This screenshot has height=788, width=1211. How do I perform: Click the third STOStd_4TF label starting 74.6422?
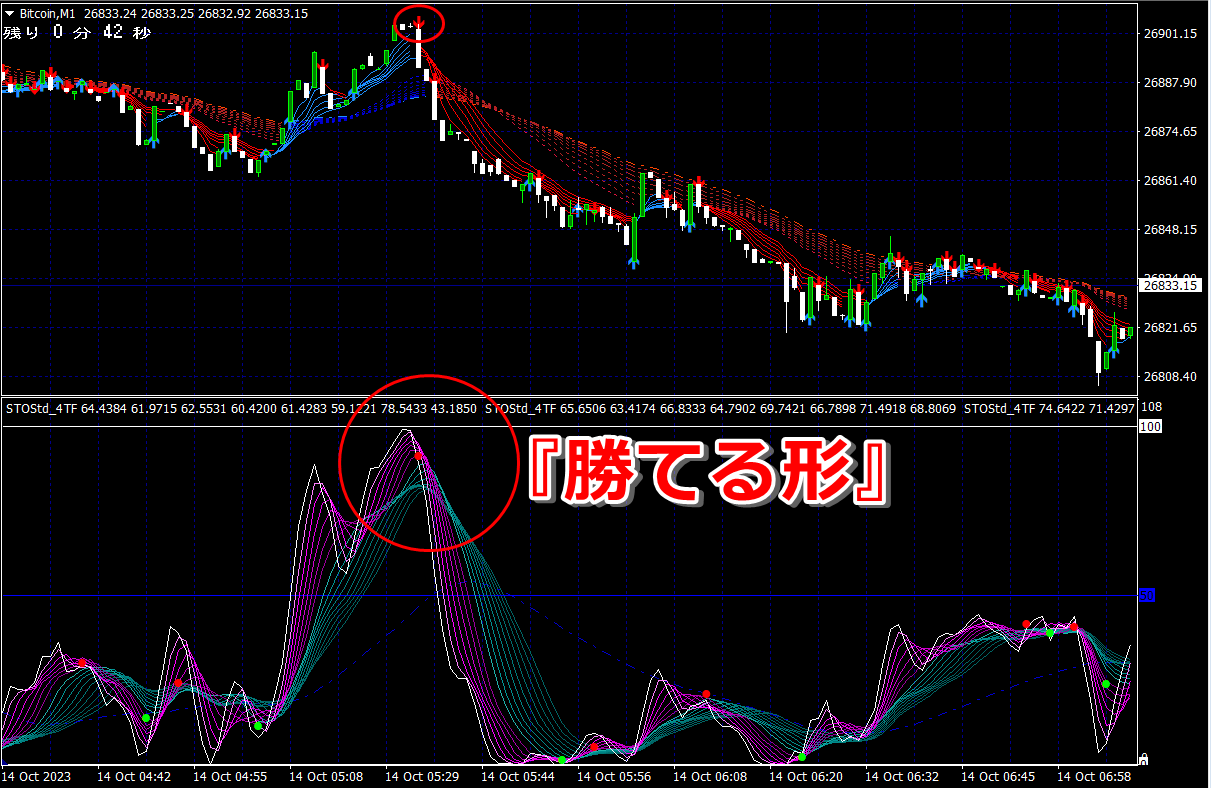click(1050, 408)
